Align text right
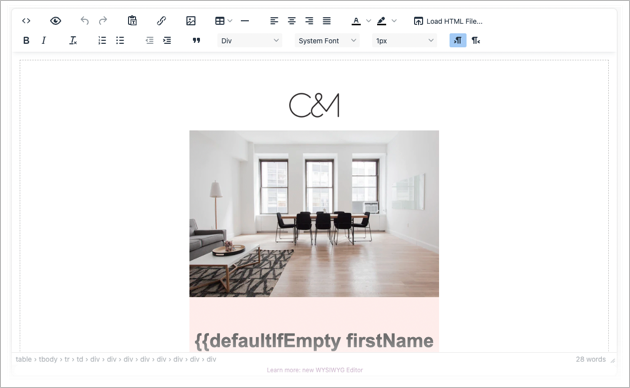630x388 pixels. (x=309, y=20)
